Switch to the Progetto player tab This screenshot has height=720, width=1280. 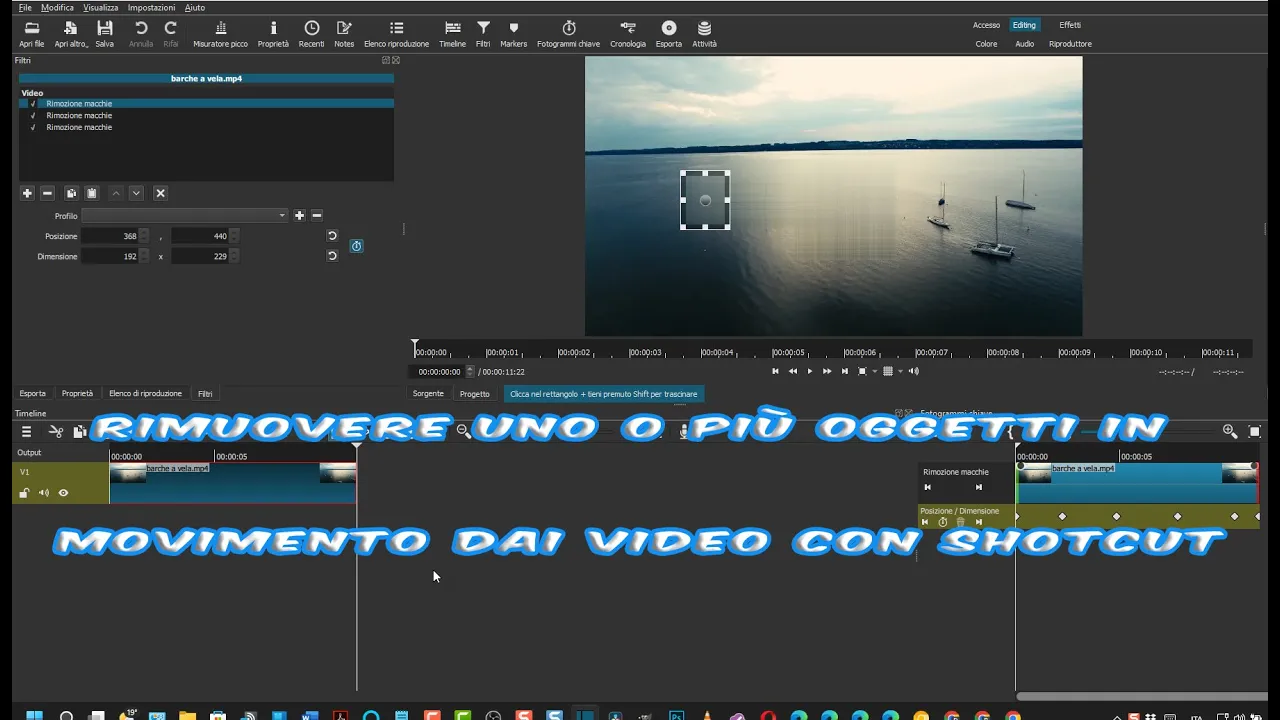(x=475, y=394)
